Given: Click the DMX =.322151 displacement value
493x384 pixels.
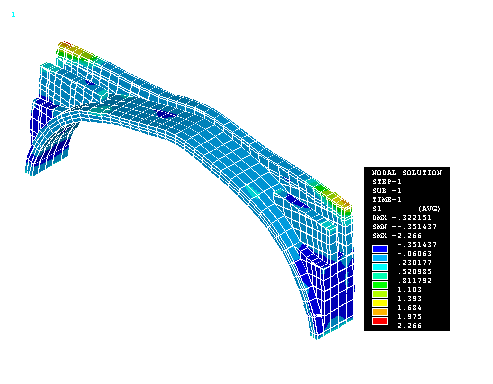Looking at the screenshot, I should pos(402,218).
